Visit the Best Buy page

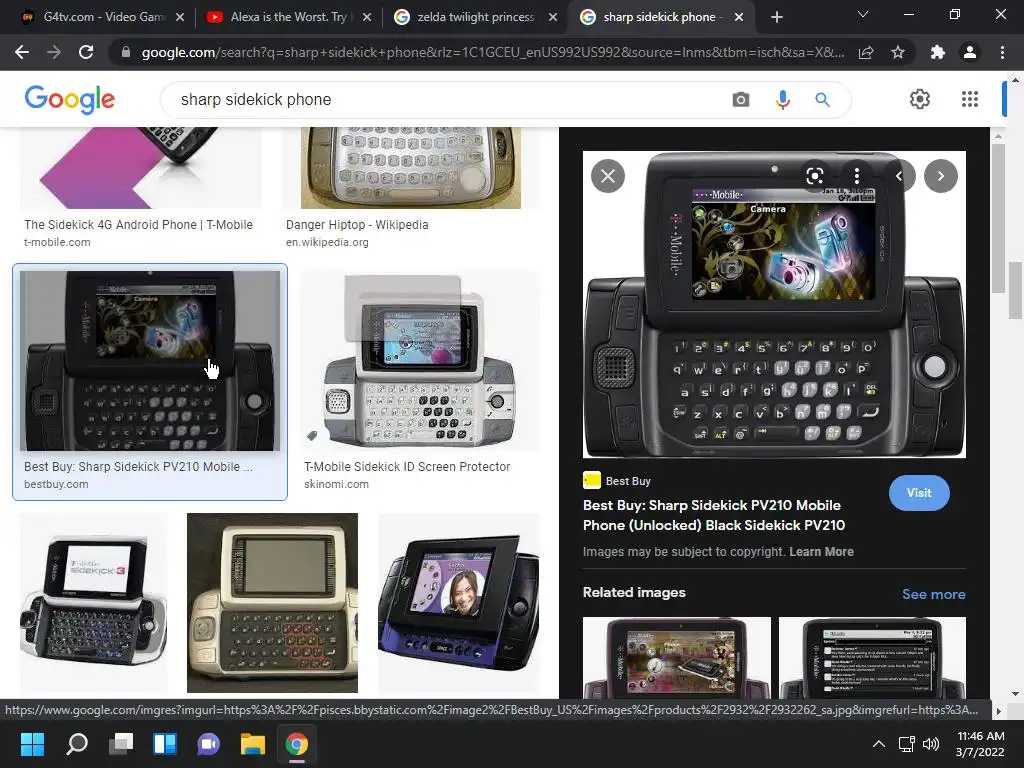pyautogui.click(x=919, y=493)
